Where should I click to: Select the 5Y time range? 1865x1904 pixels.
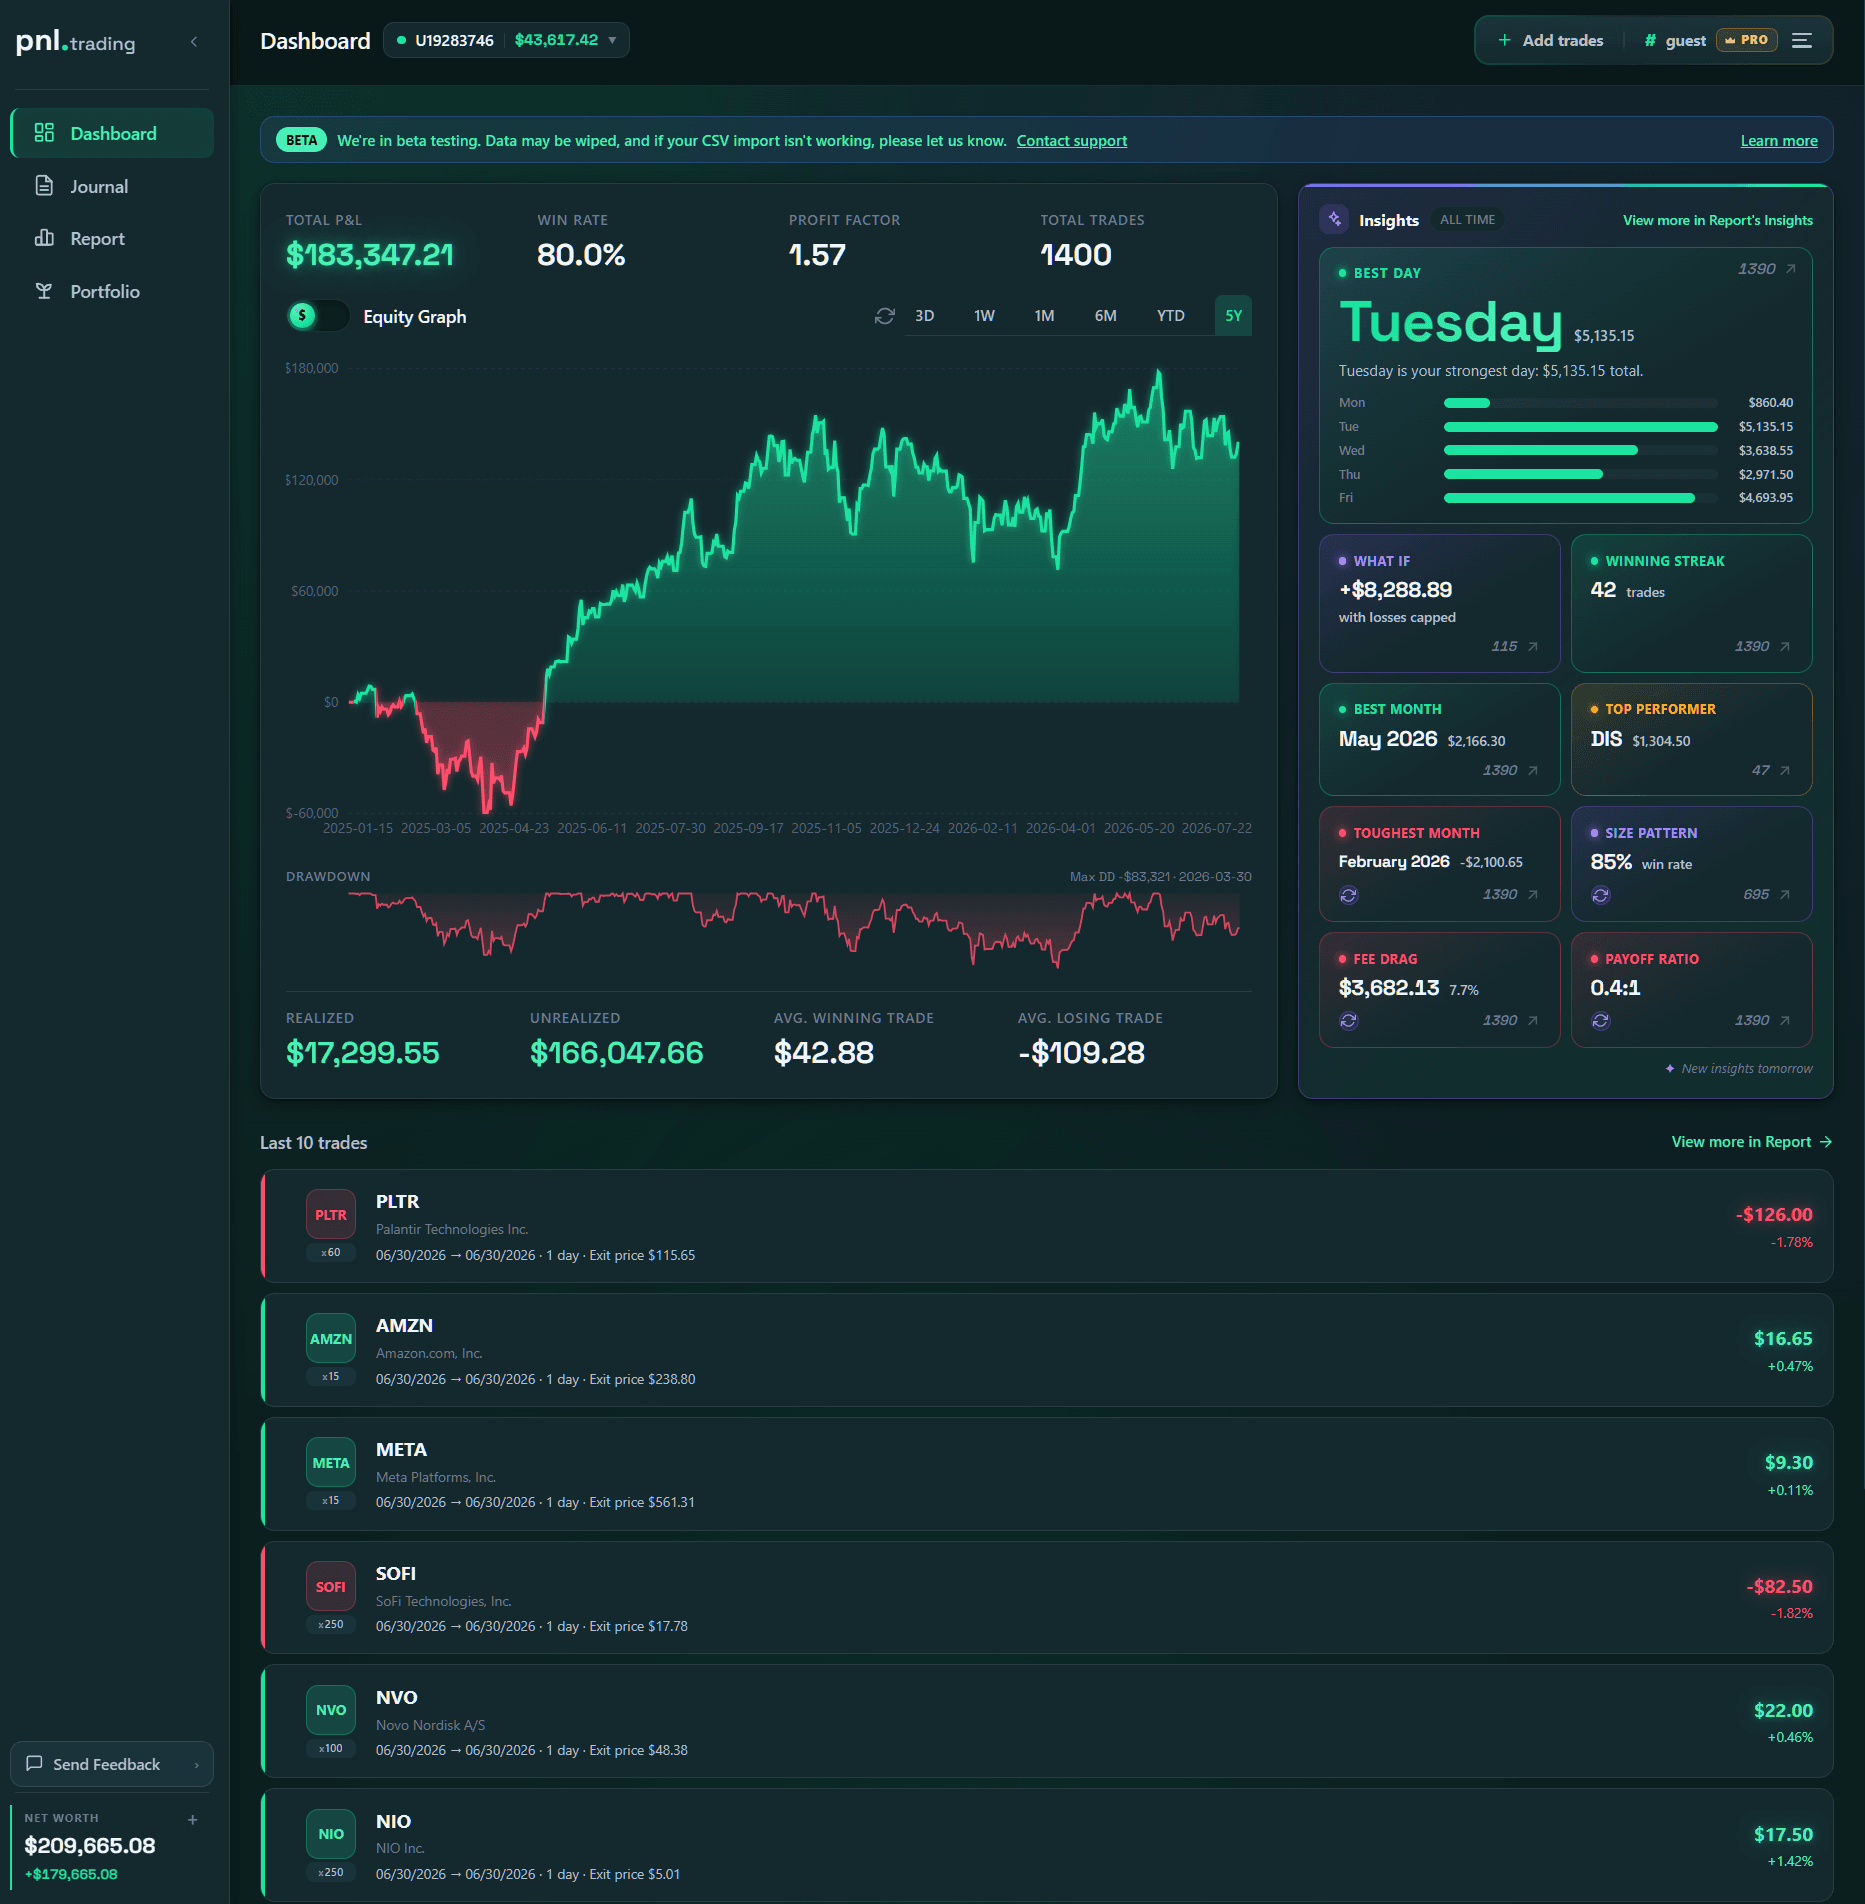1234,316
